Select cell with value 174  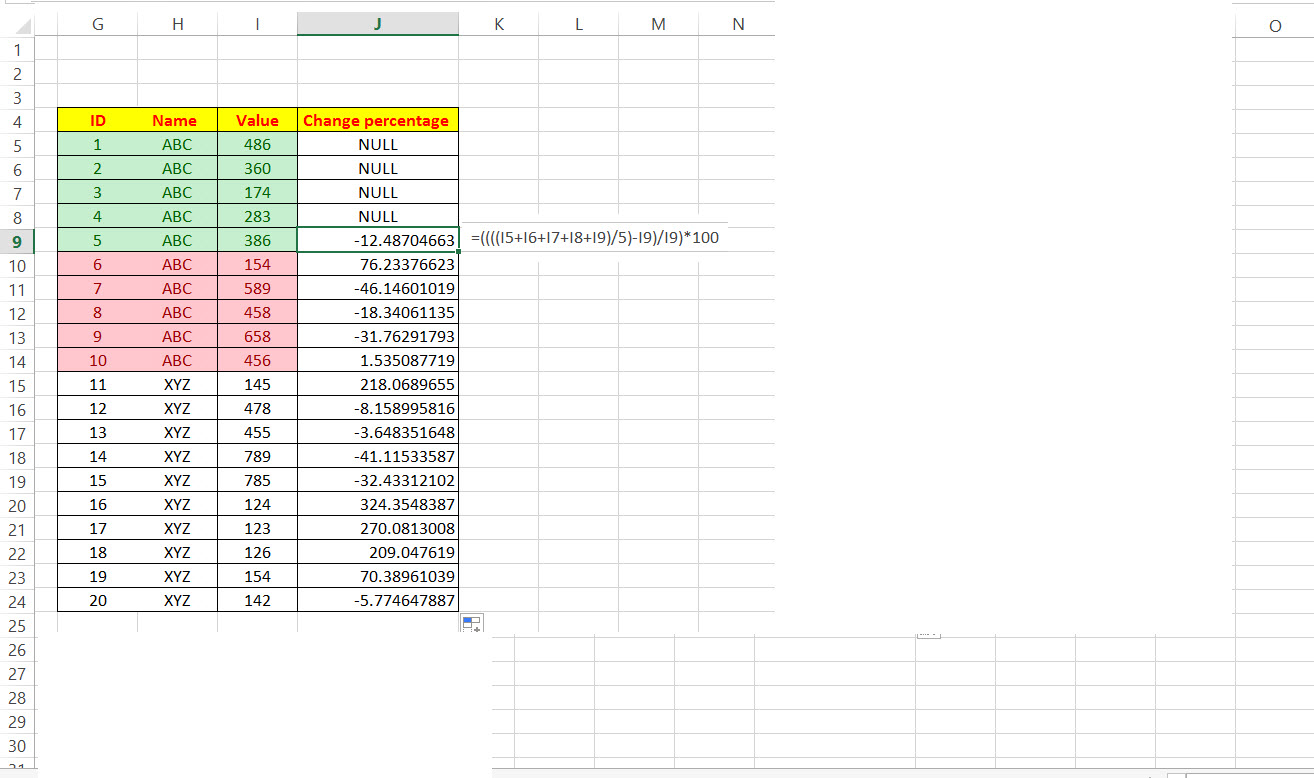pyautogui.click(x=257, y=192)
